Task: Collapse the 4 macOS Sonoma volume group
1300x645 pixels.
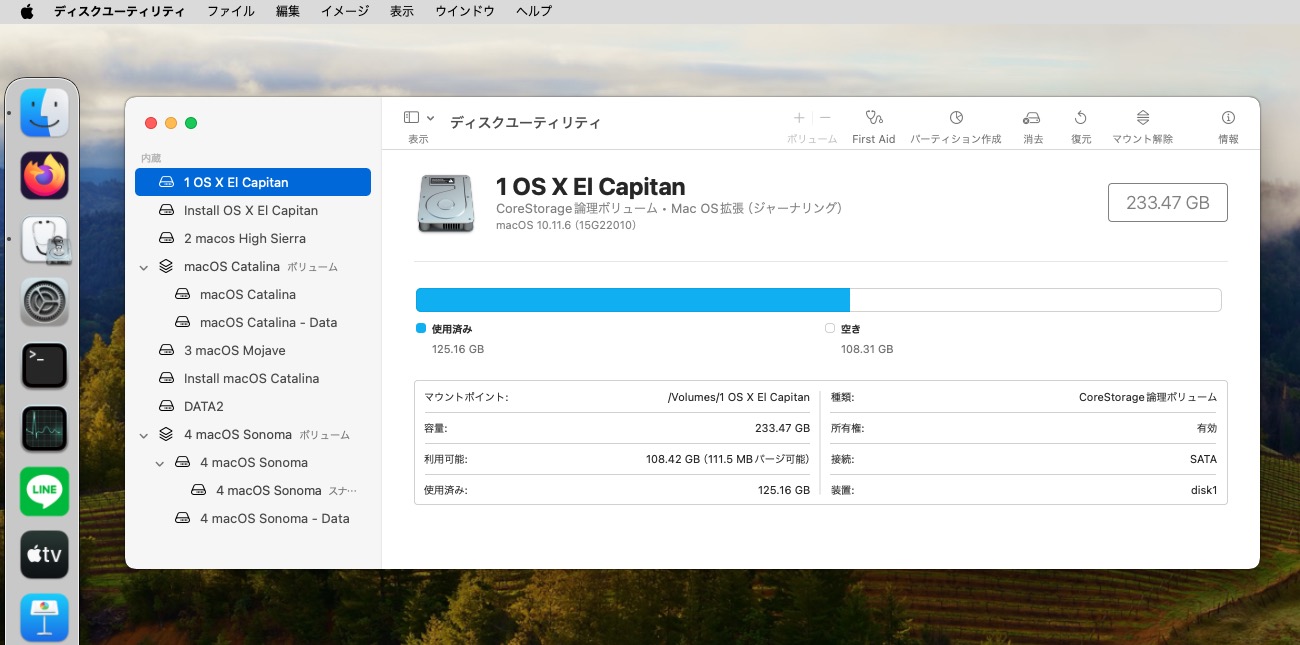Action: point(143,435)
